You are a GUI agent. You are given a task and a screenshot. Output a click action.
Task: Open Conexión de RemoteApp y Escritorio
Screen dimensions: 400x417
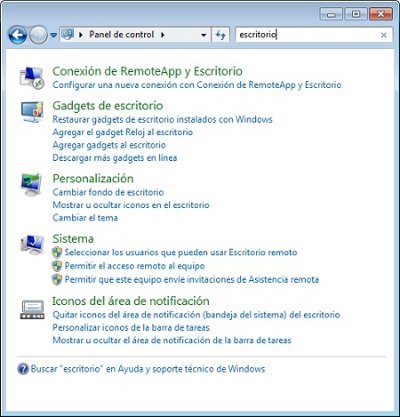tap(148, 71)
